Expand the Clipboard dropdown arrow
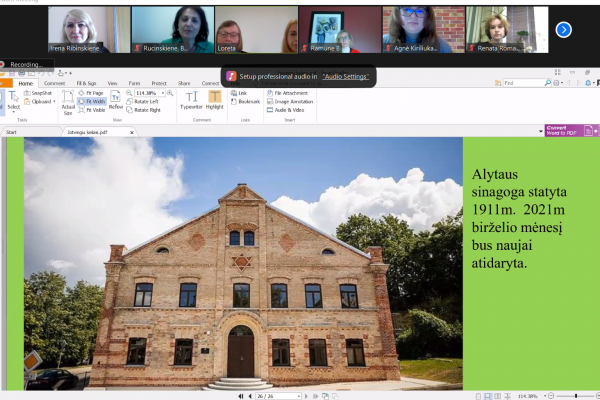 coord(54,101)
